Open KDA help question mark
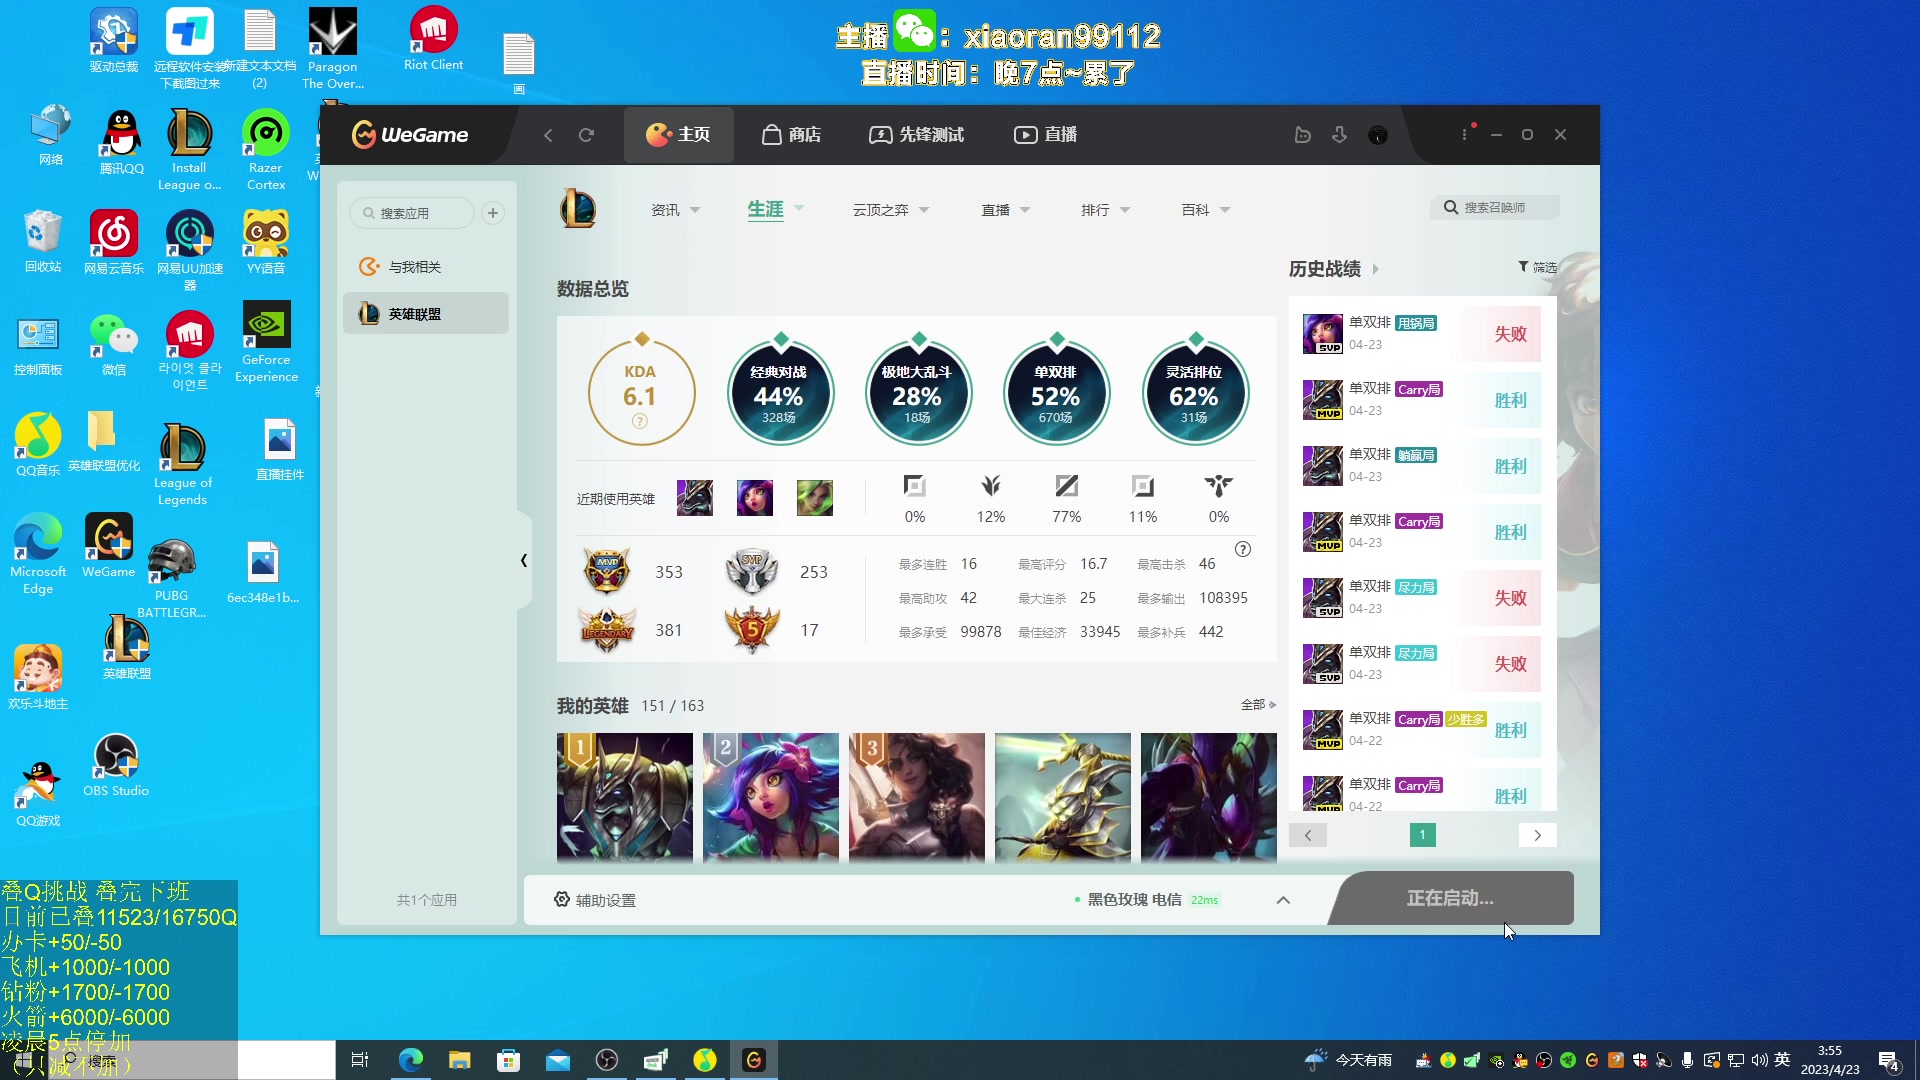Screen dimensions: 1920x1080 [x=640, y=422]
